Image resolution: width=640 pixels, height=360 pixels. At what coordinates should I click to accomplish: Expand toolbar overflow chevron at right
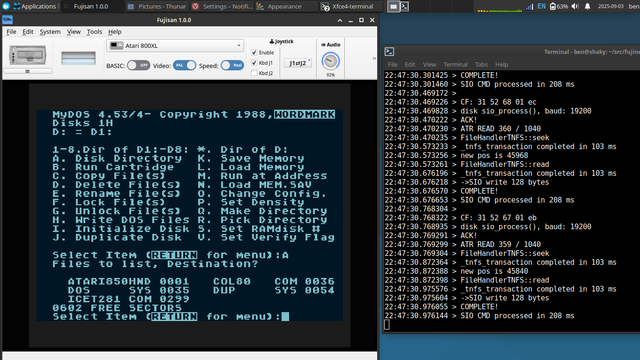click(x=374, y=58)
